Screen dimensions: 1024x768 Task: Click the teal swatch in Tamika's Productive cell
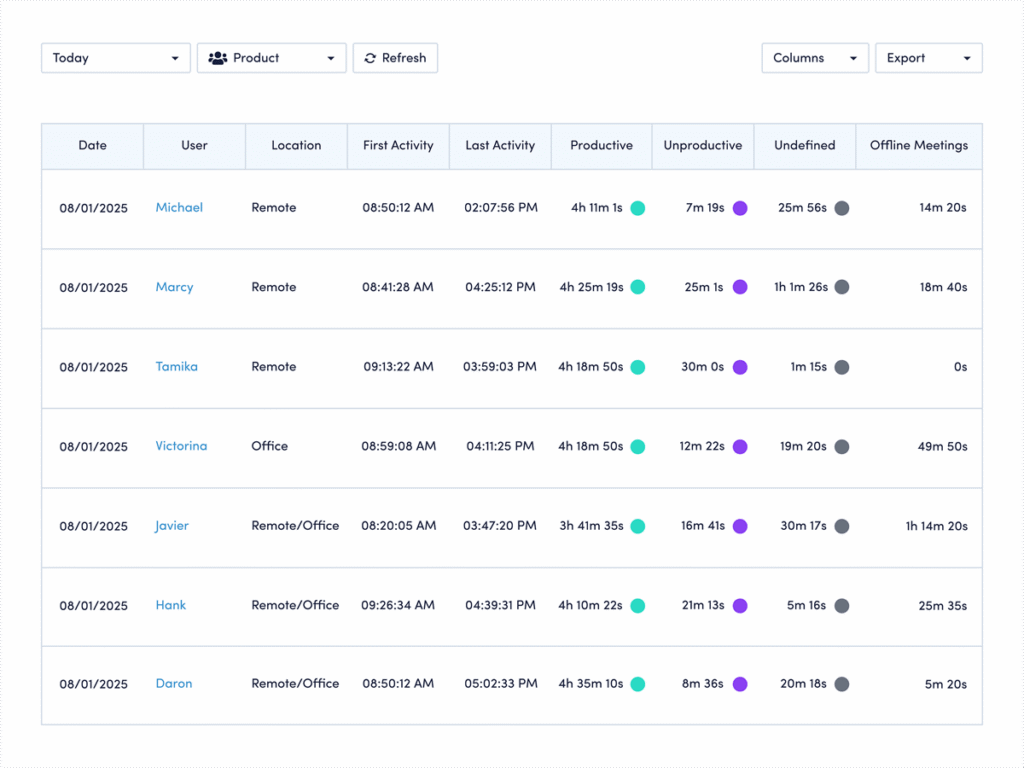pyautogui.click(x=637, y=367)
